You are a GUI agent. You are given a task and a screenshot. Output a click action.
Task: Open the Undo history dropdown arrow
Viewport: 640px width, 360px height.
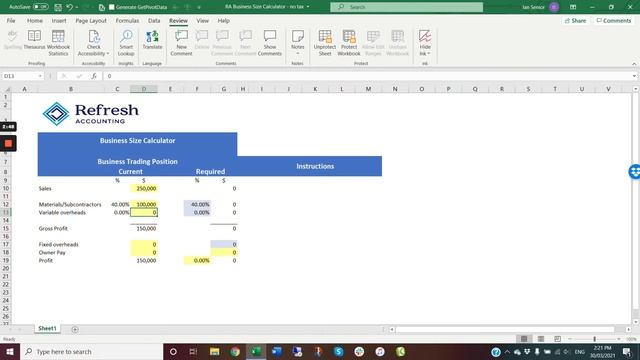click(77, 7)
